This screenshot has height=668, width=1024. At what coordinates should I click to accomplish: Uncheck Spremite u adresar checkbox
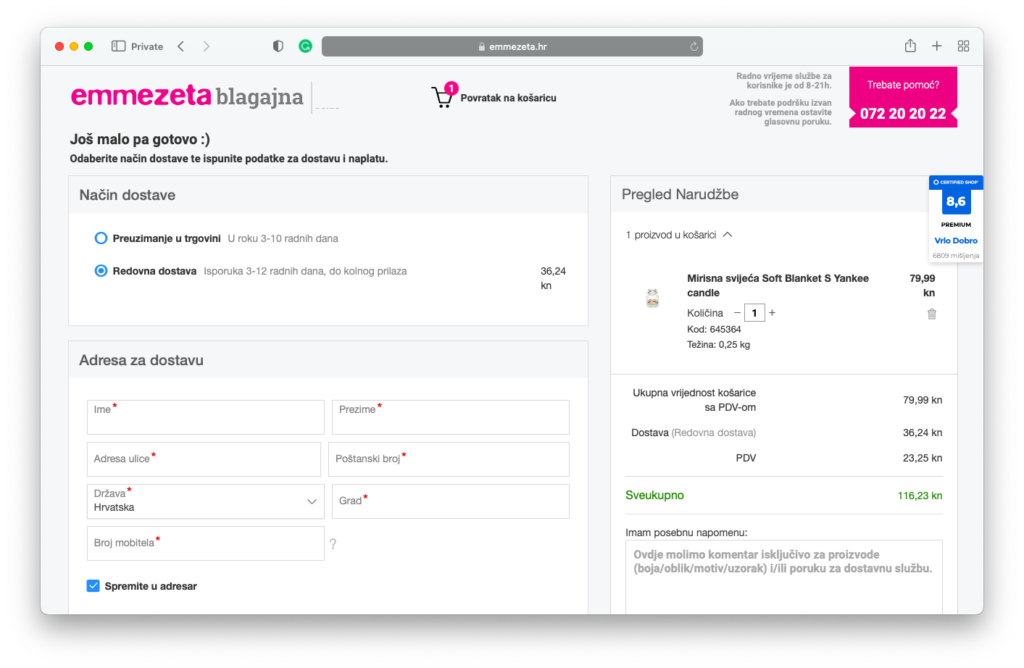click(x=93, y=586)
